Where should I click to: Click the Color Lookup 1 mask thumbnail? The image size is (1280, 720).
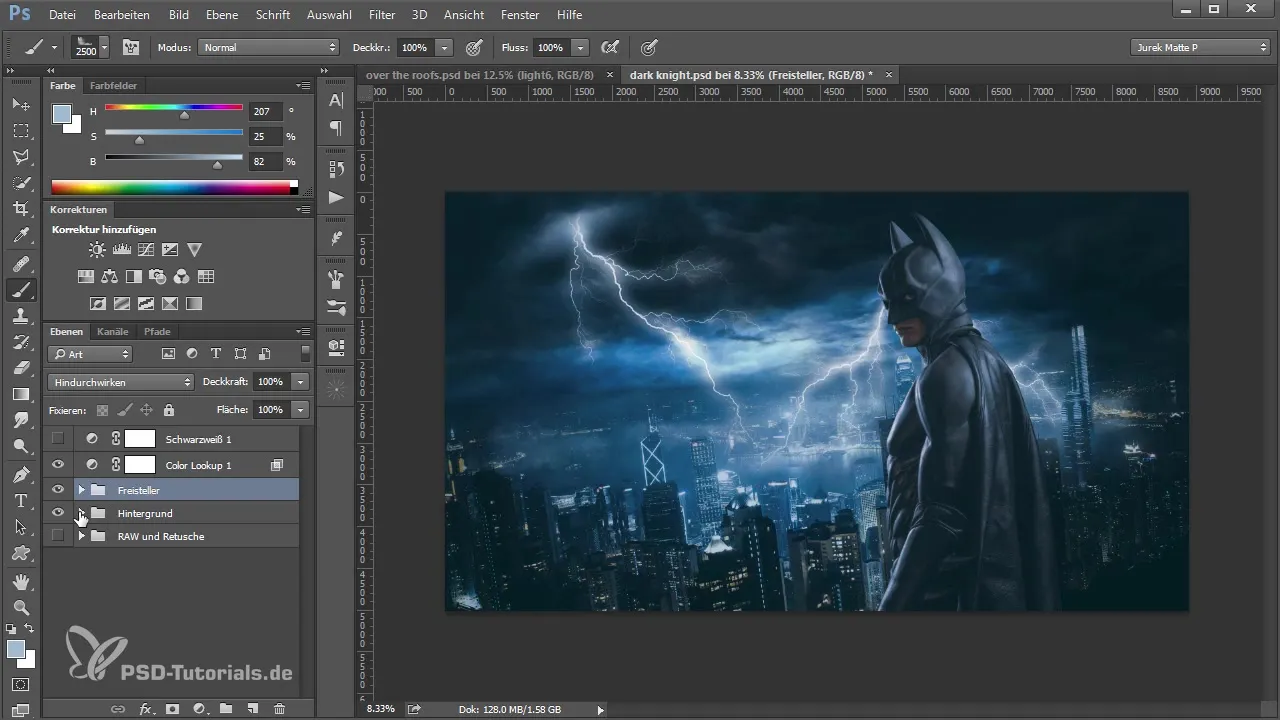140,465
